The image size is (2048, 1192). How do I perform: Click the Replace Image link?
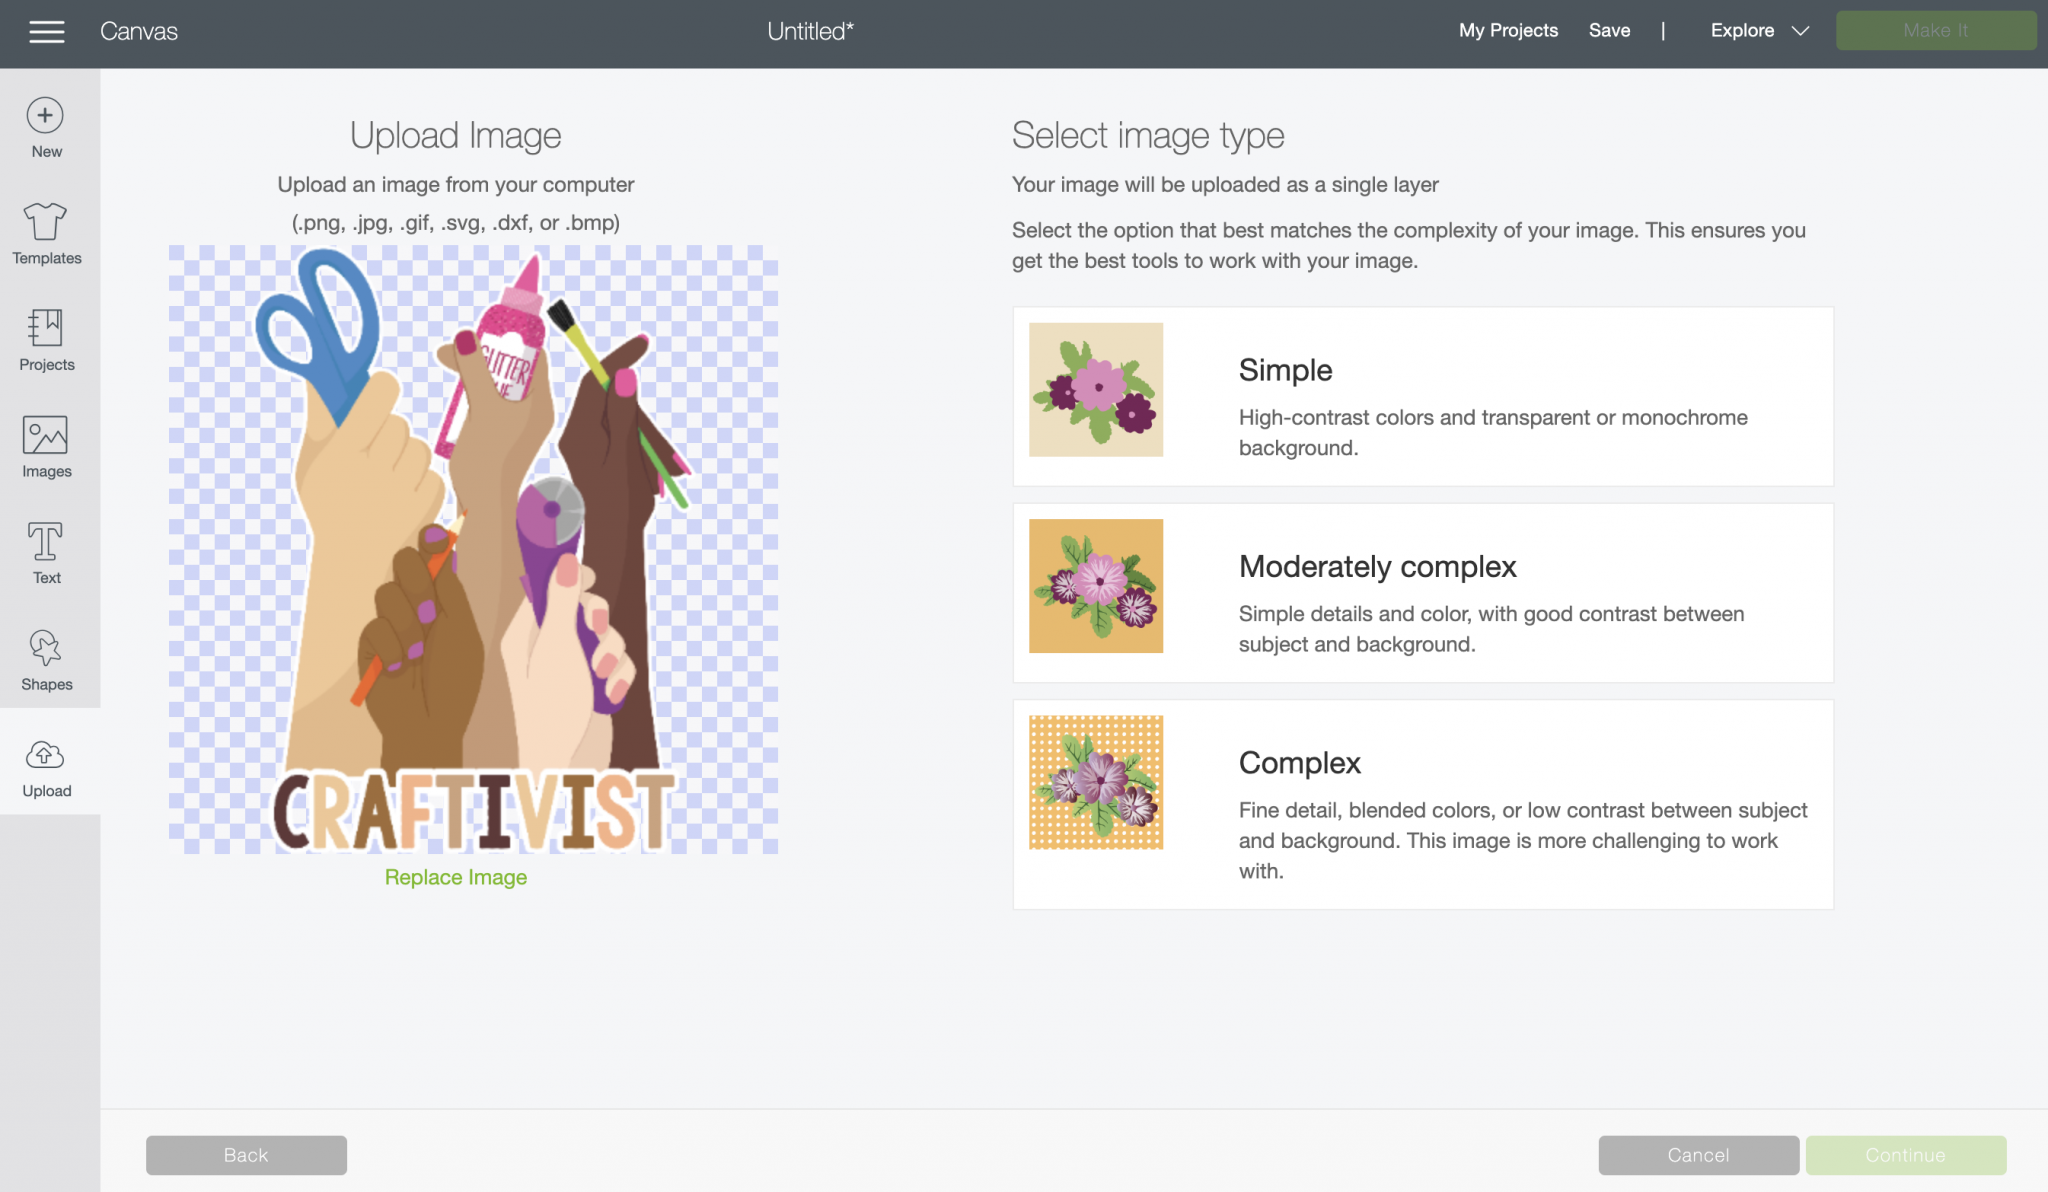pos(456,877)
